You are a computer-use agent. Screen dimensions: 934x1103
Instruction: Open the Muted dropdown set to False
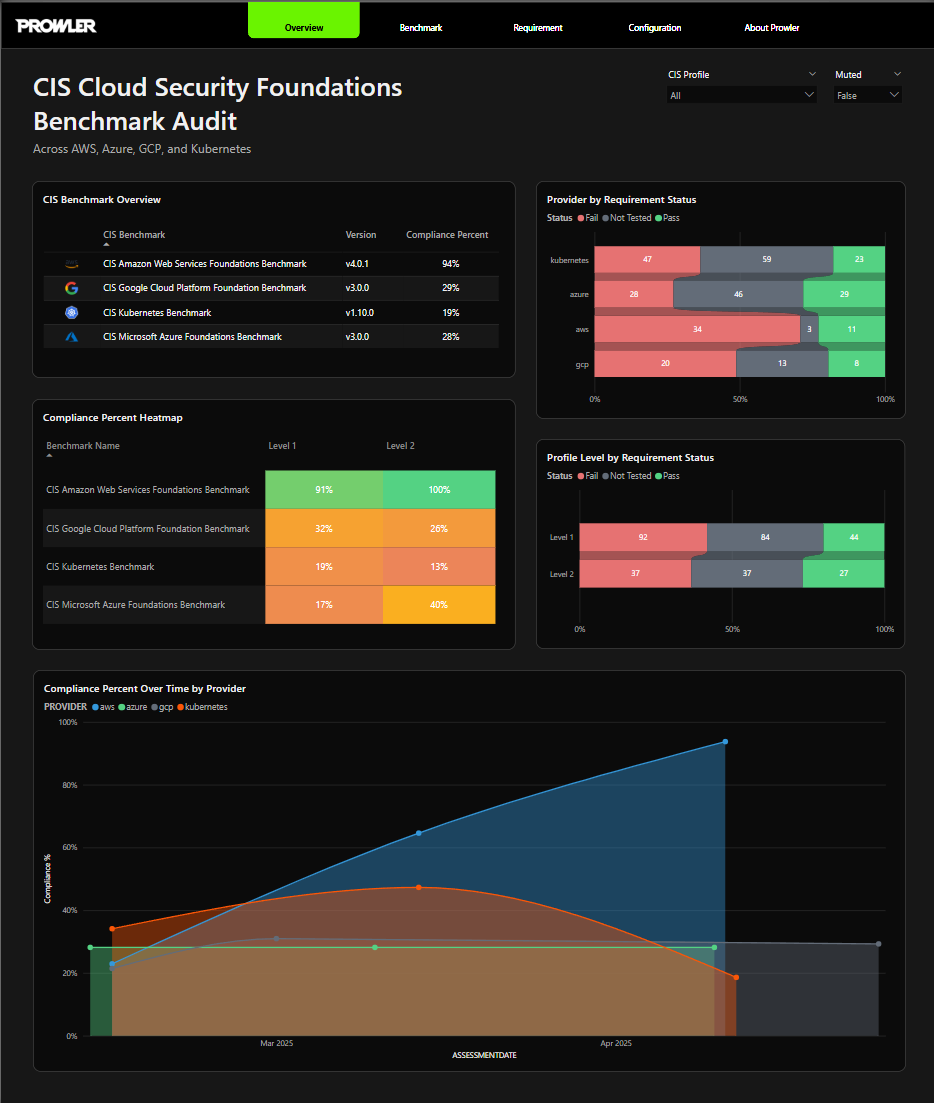click(867, 95)
